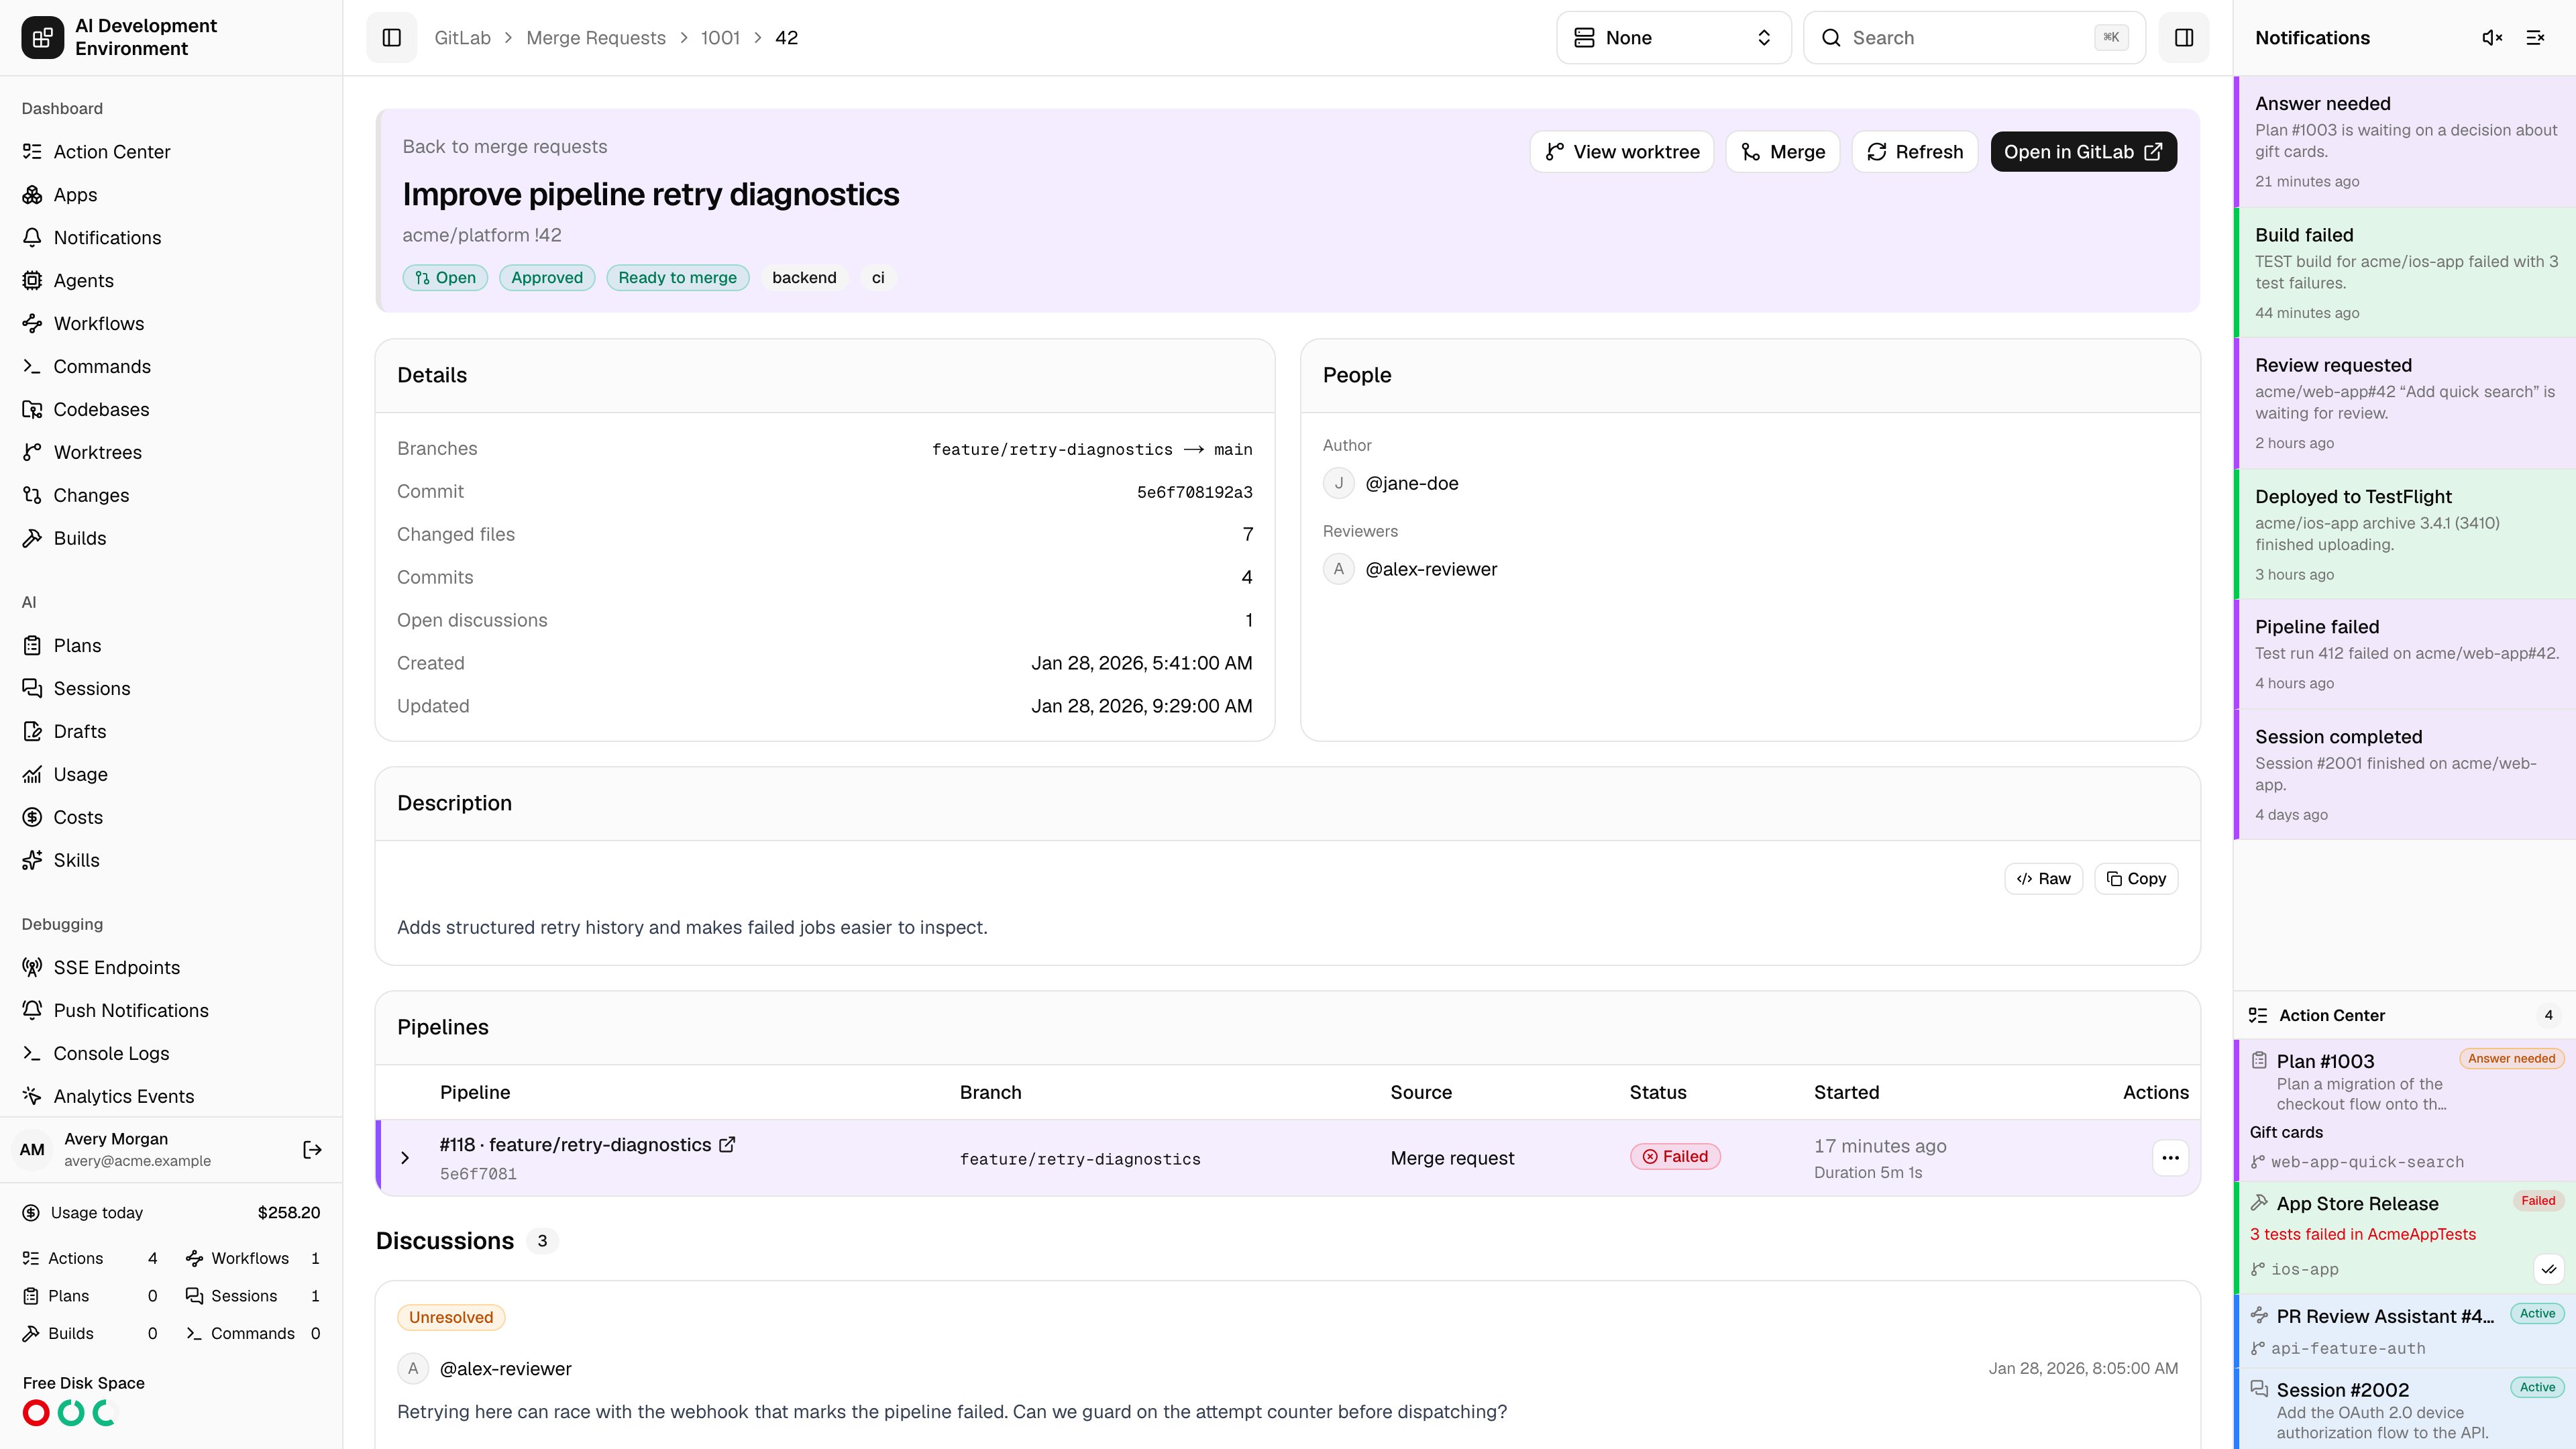Open pipeline #118 actions menu
The image size is (2576, 1449).
[2170, 1157]
